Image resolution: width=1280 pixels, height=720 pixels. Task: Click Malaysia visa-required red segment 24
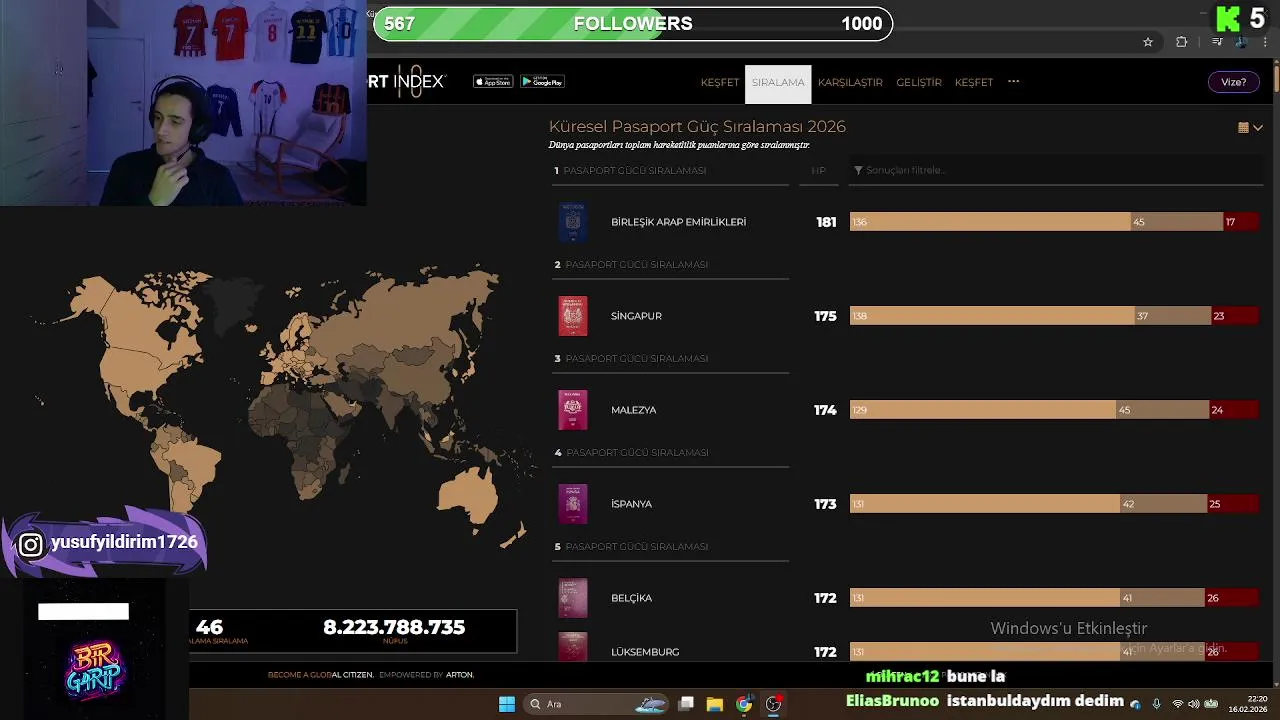point(1233,410)
